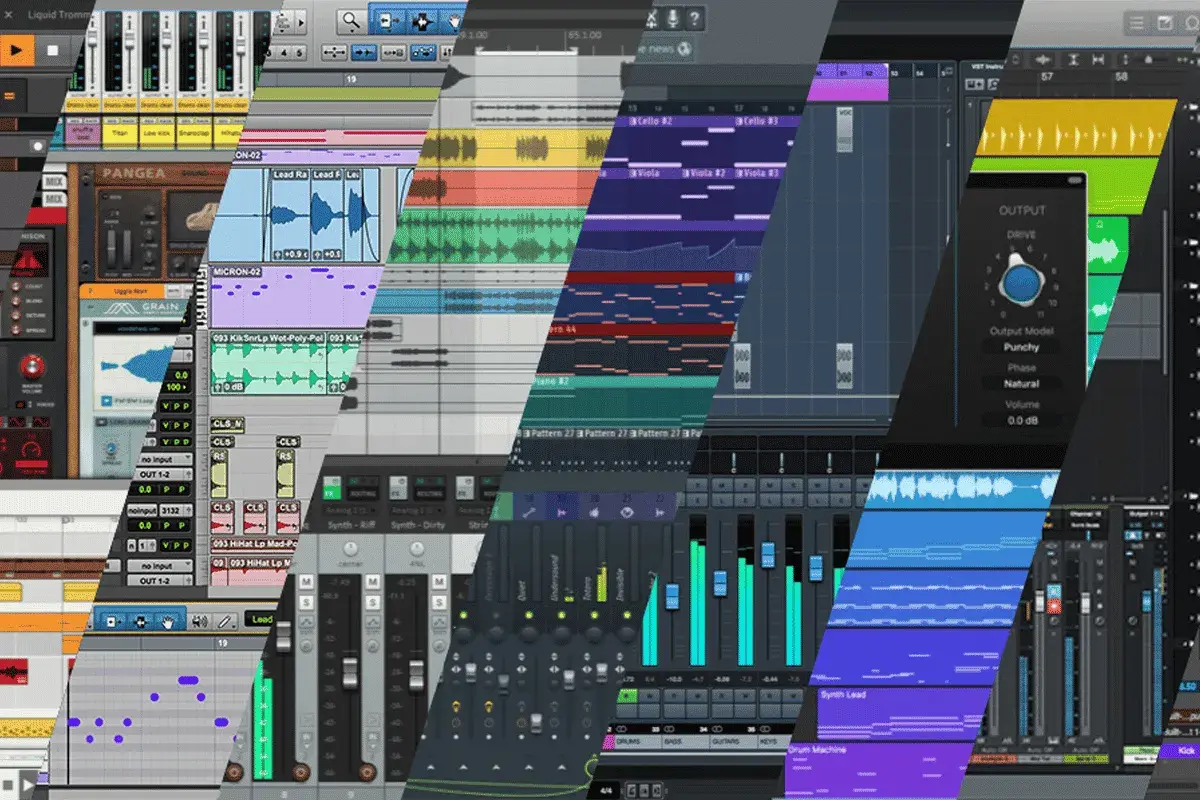This screenshot has height=800, width=1200.
Task: Select the yellow audio region at top right
Action: click(x=1075, y=127)
